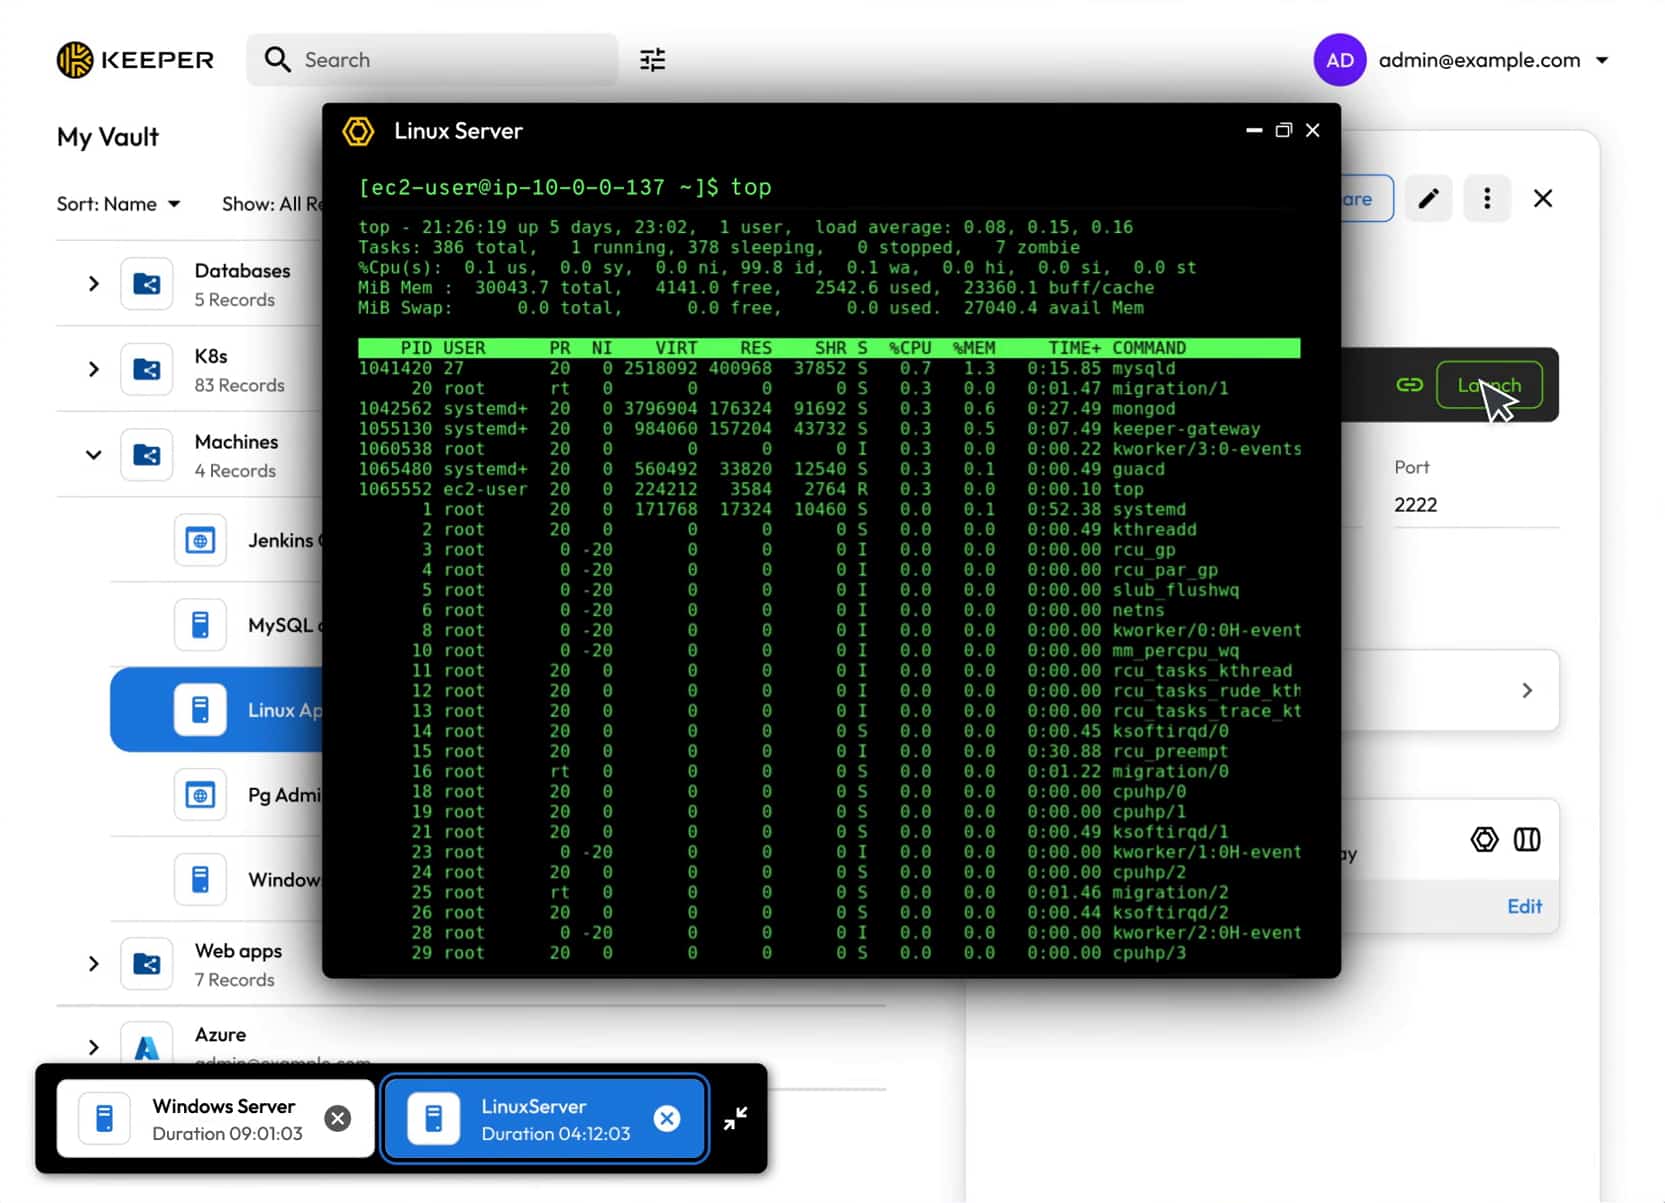
Task: Open the three-dot more options menu
Action: 1486,199
